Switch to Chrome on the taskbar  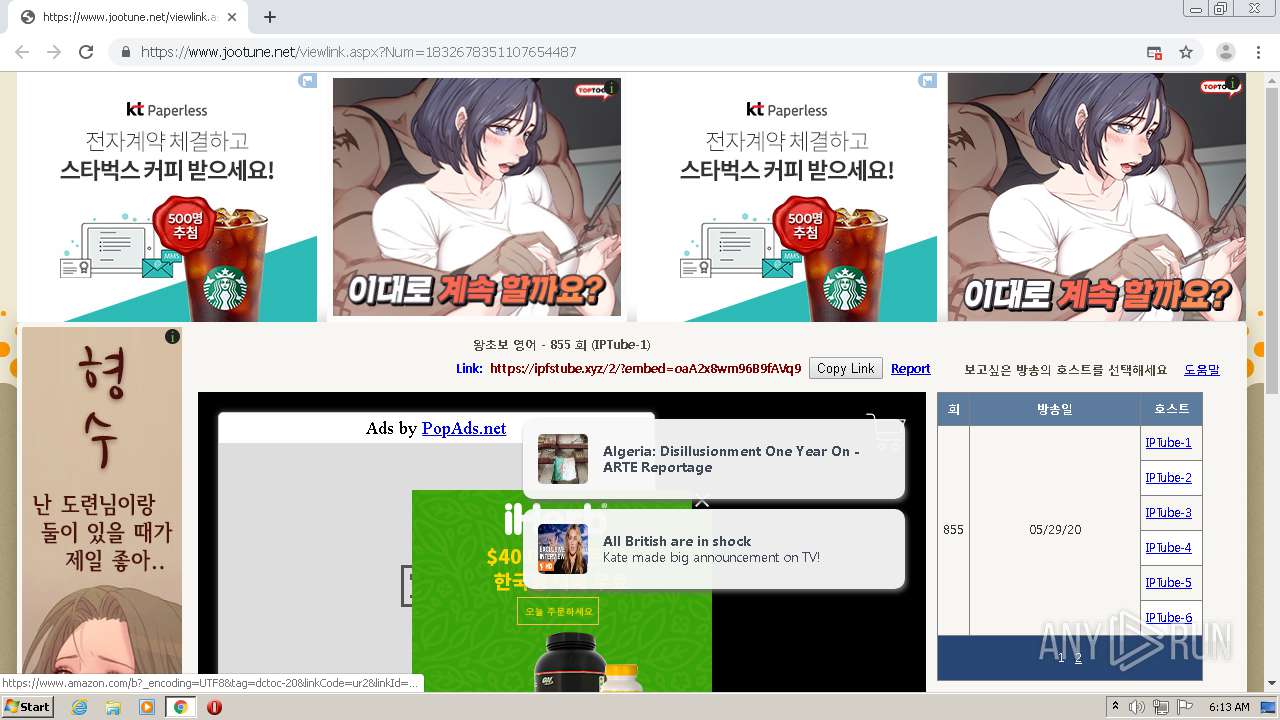[x=181, y=707]
